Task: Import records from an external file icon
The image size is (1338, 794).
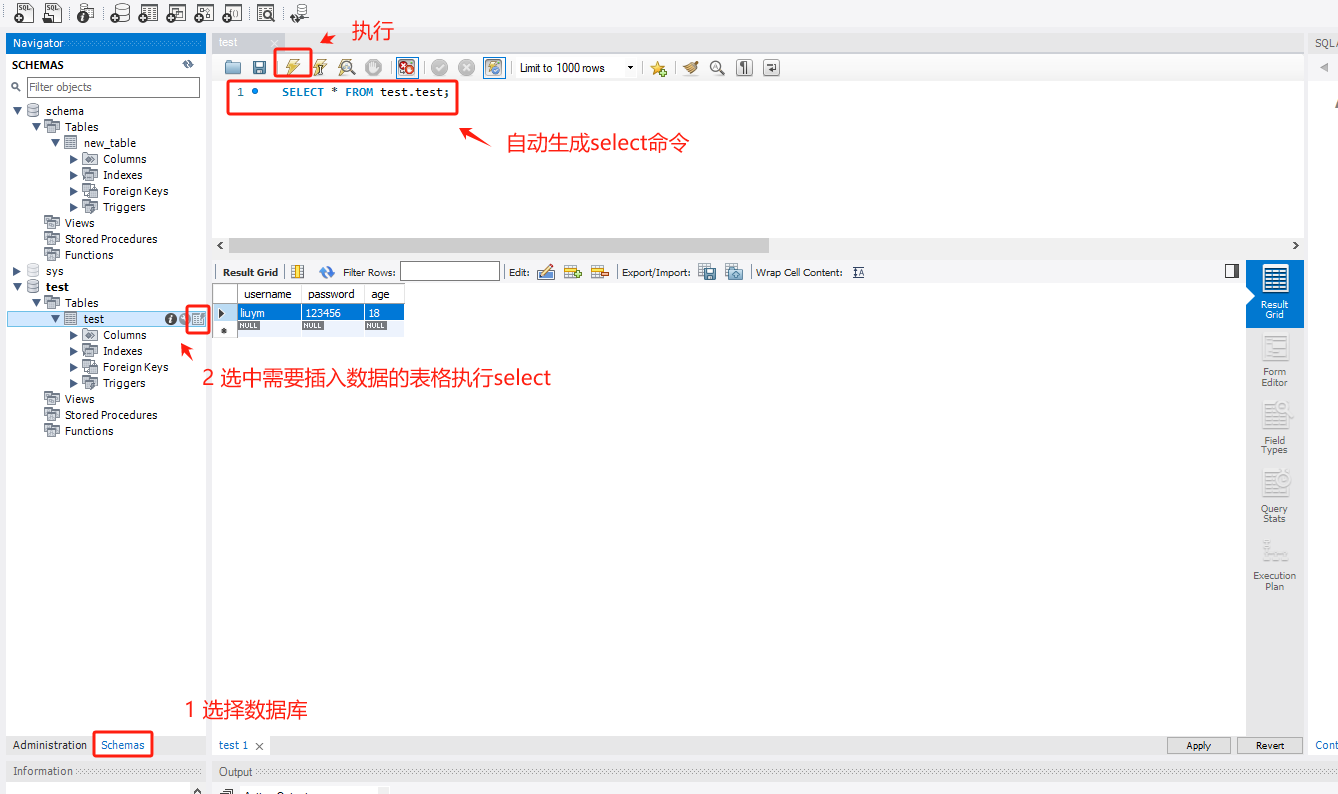Action: pos(734,272)
